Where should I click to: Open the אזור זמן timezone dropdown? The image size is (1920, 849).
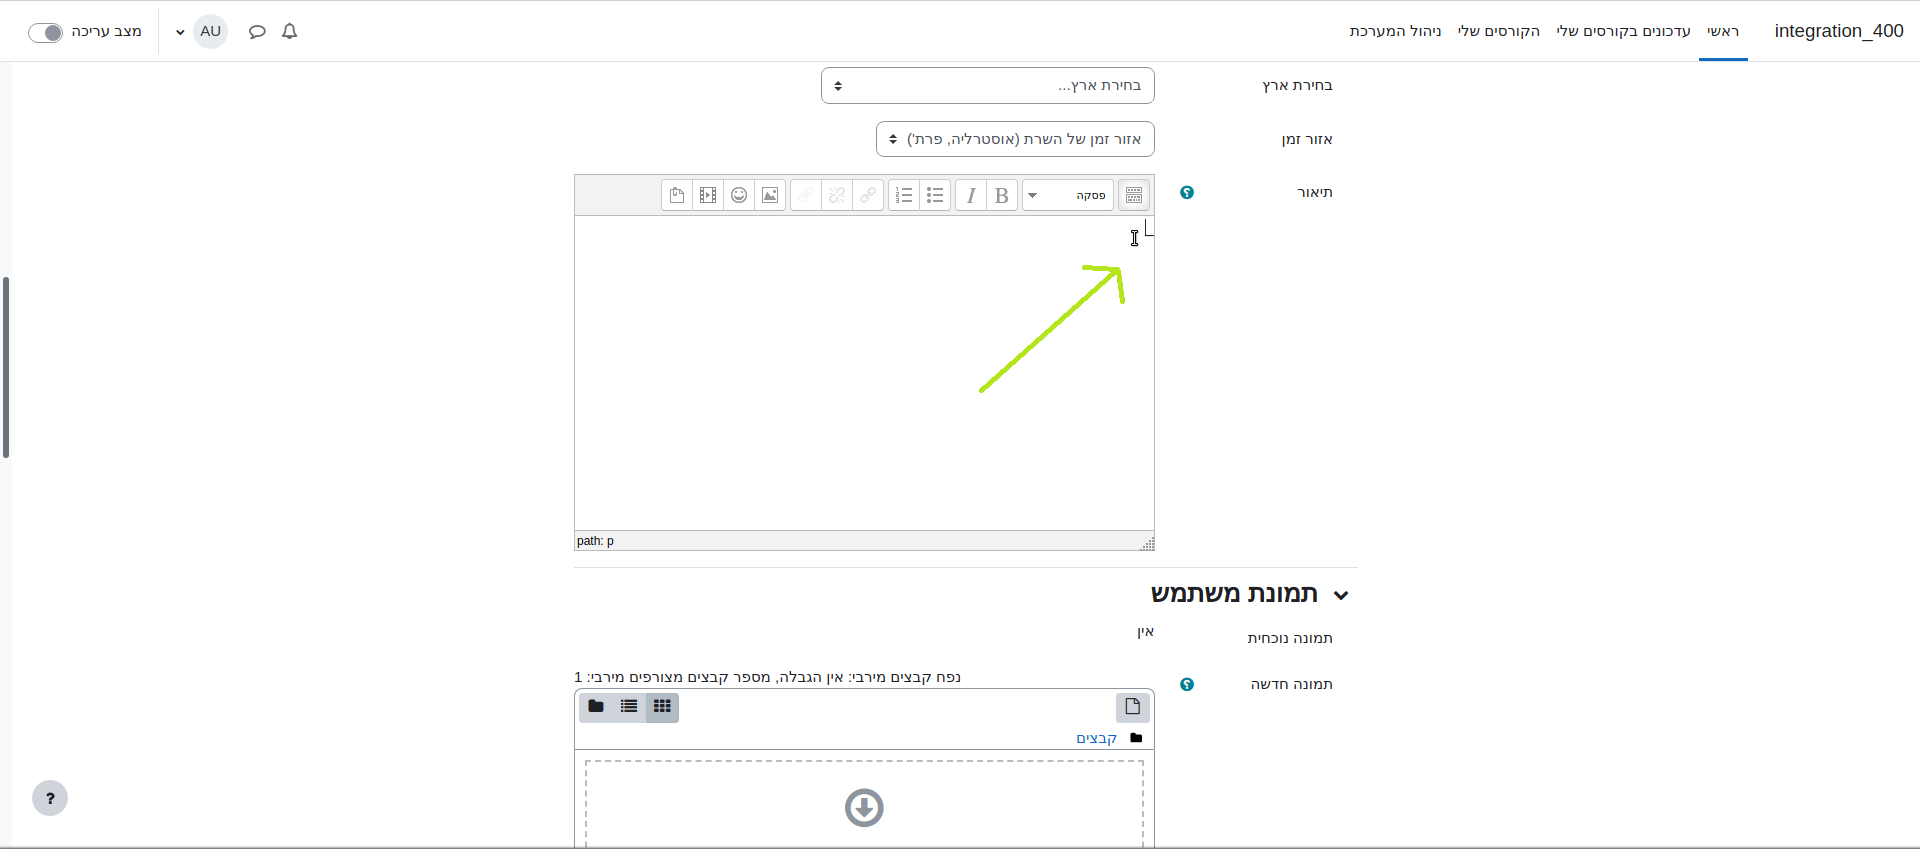click(x=1015, y=139)
